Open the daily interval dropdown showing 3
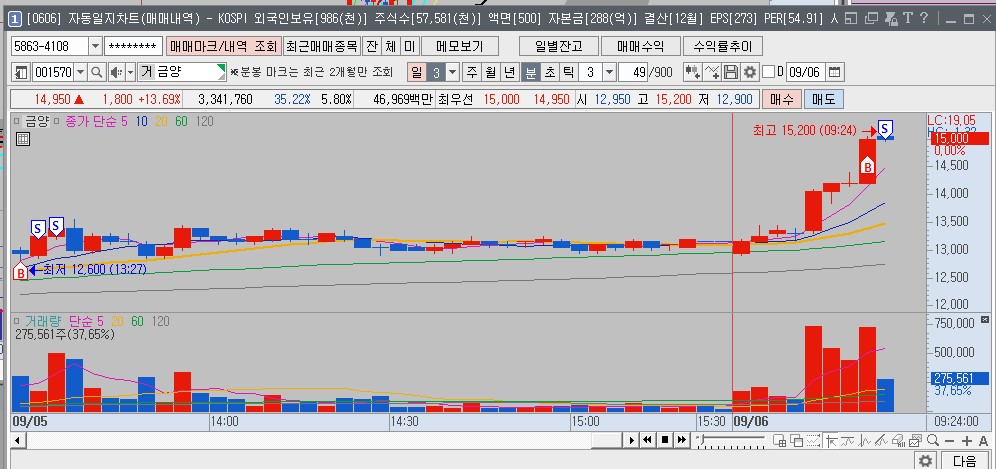The image size is (996, 469). click(x=452, y=72)
